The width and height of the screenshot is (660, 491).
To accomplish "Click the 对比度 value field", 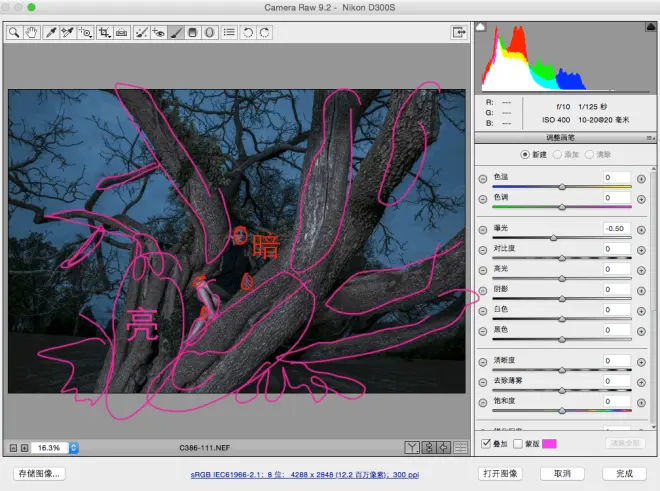I will pyautogui.click(x=617, y=248).
